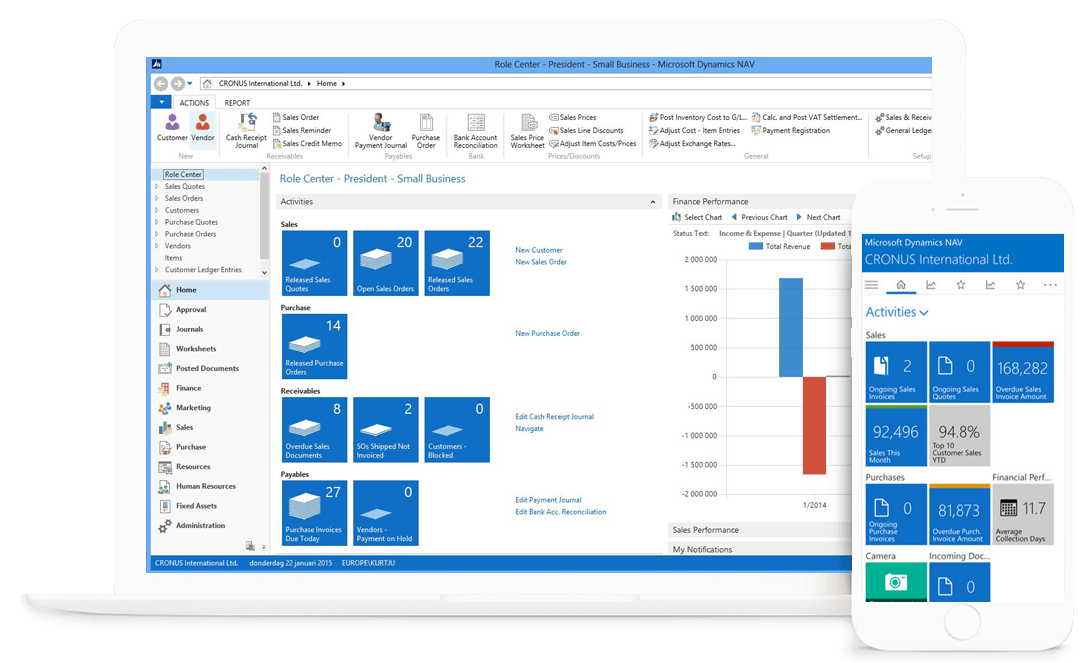Open the blue application menu dropdown

coord(161,103)
